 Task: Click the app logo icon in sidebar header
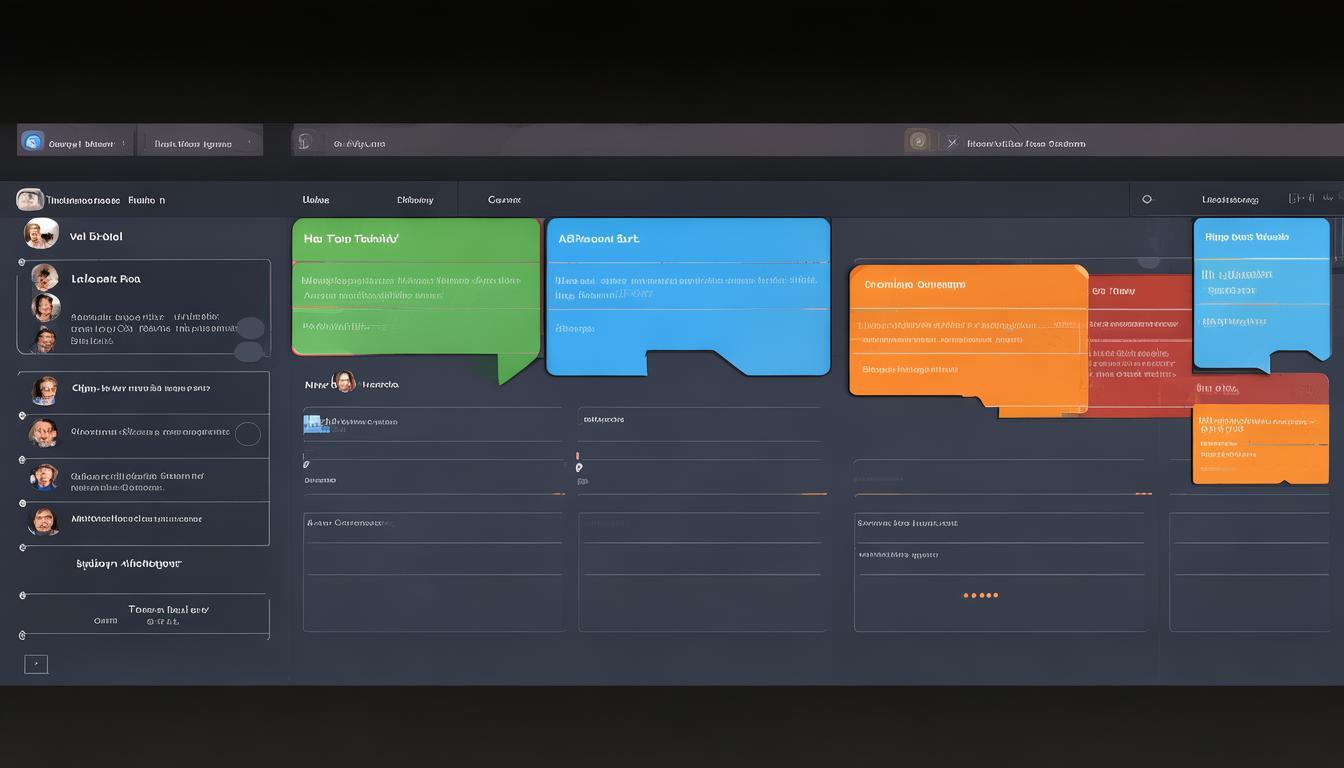coord(30,199)
